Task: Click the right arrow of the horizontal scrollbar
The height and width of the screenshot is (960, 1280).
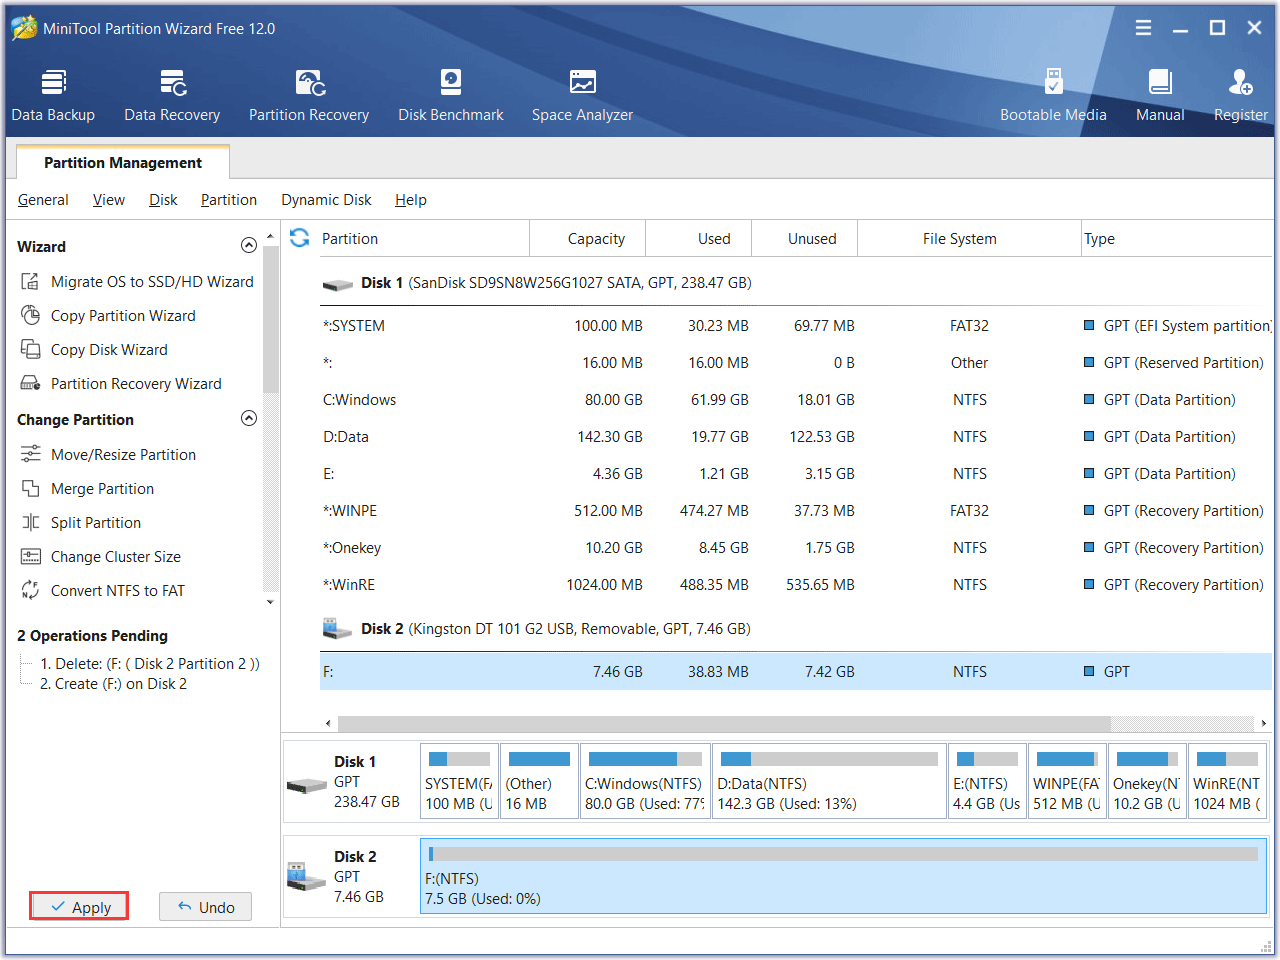Action: 1264,723
